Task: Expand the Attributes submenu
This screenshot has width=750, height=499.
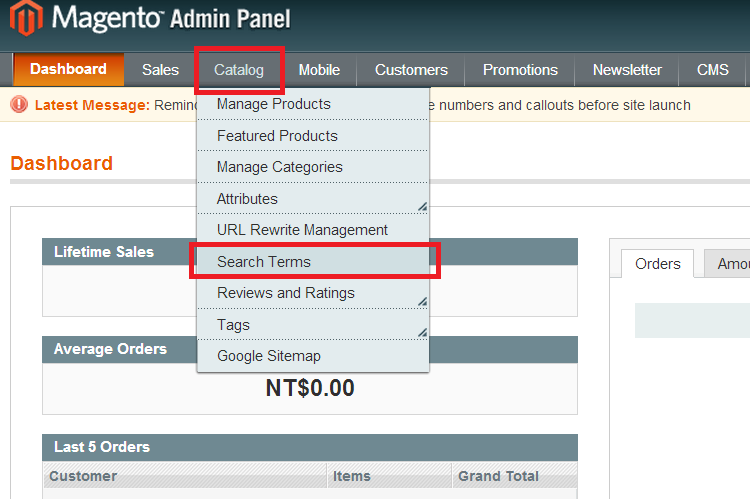Action: (247, 199)
